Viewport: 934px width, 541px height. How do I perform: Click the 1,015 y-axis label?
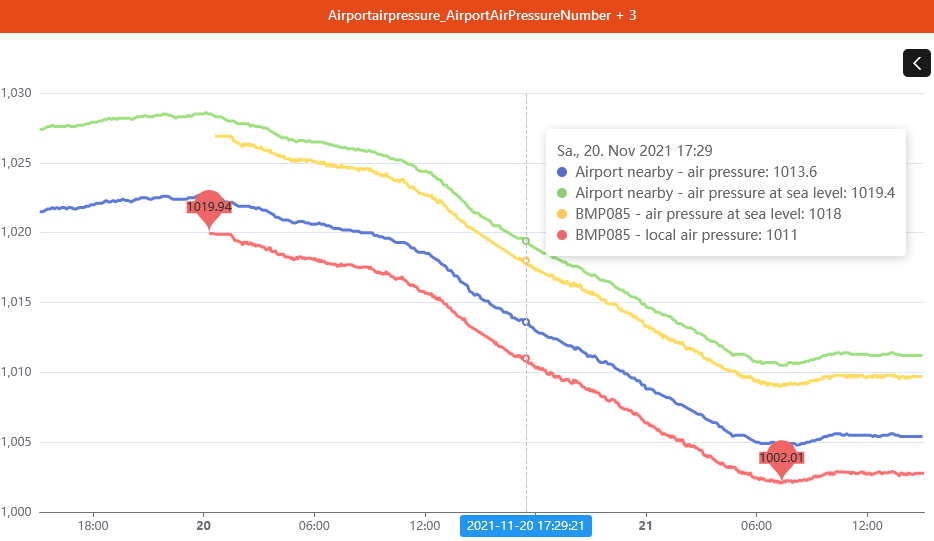[x=17, y=302]
